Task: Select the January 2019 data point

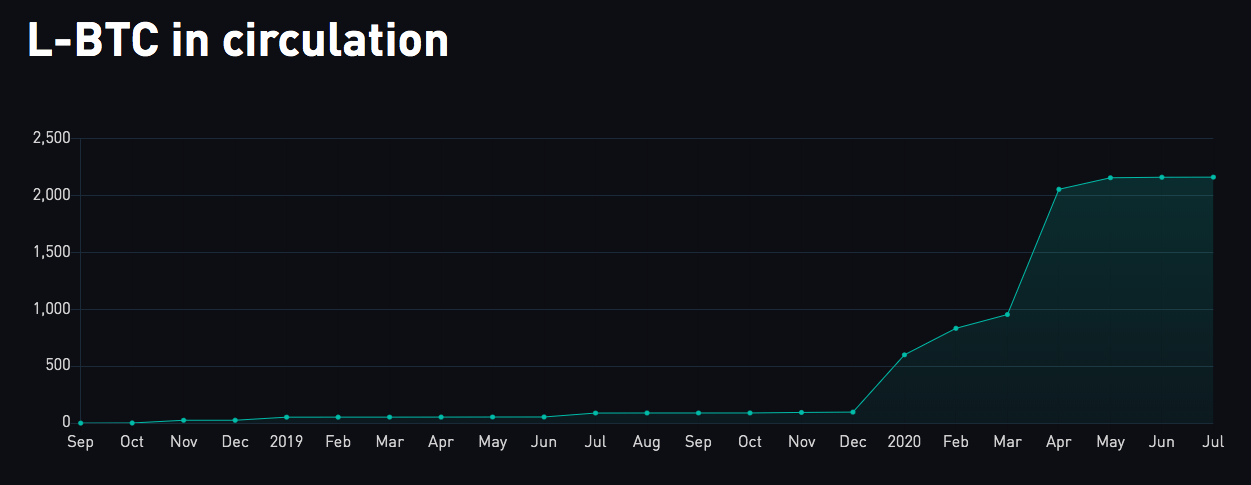Action: (x=286, y=417)
